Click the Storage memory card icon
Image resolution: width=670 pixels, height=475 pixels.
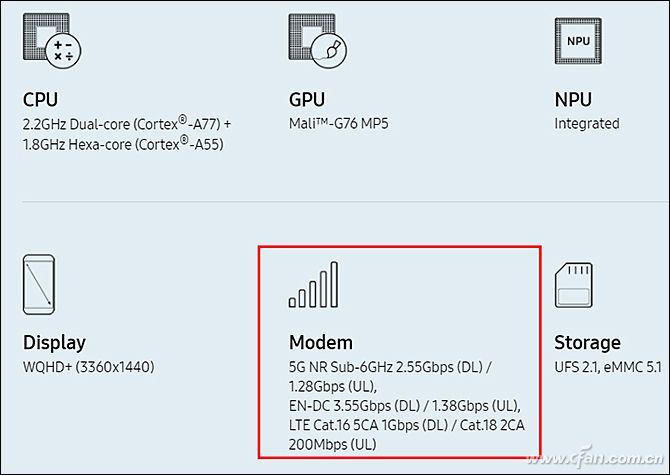coord(576,284)
